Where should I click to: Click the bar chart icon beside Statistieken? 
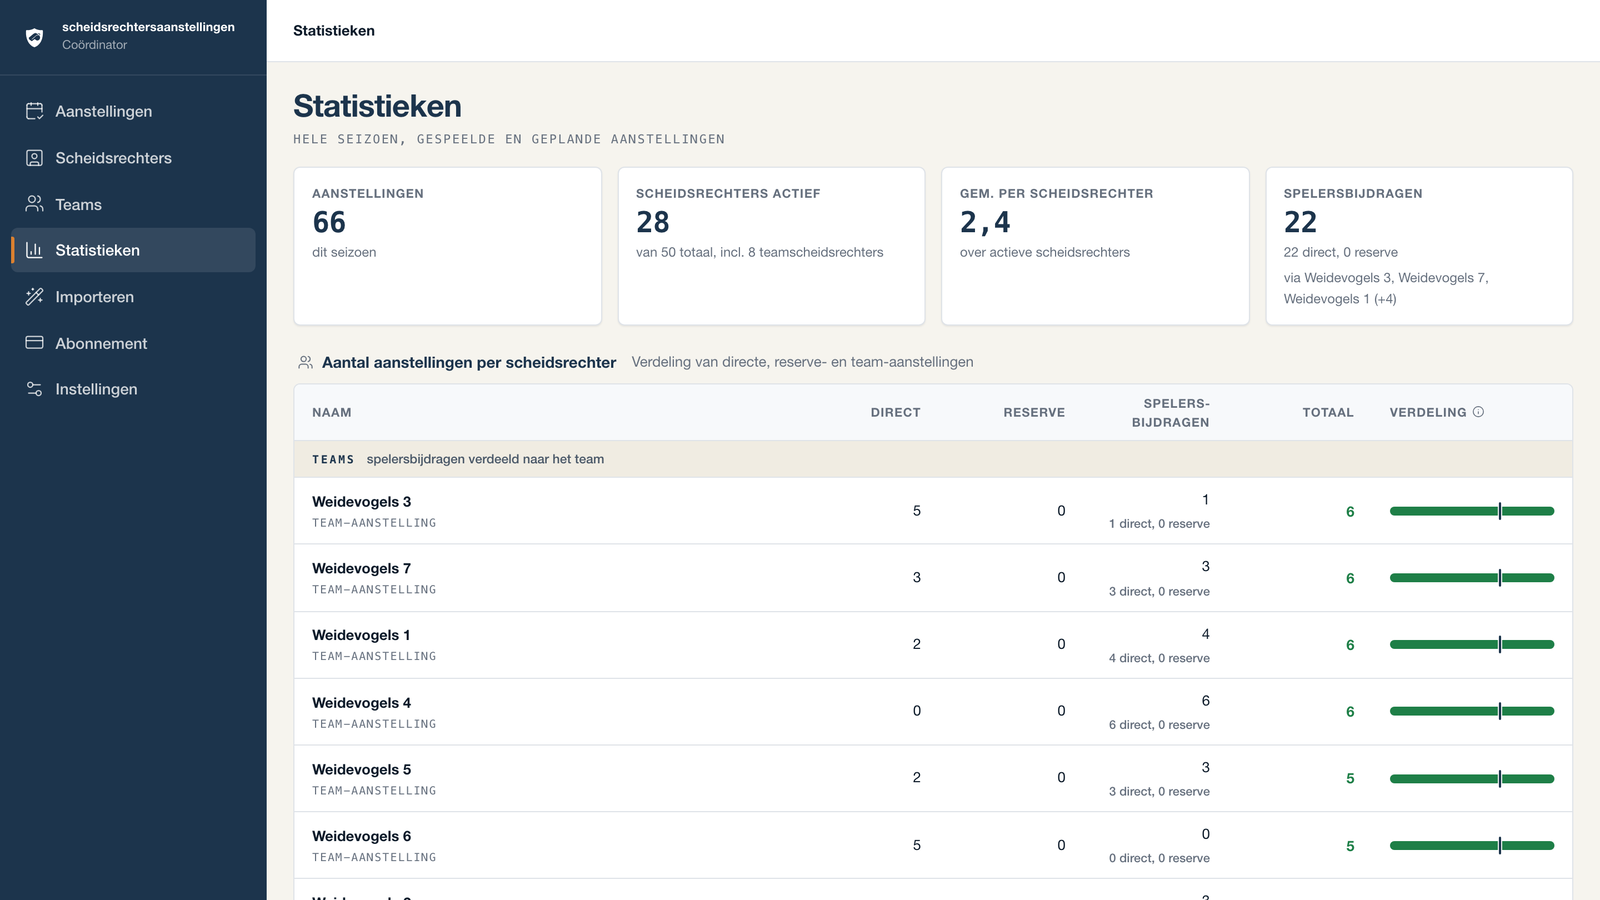click(34, 250)
